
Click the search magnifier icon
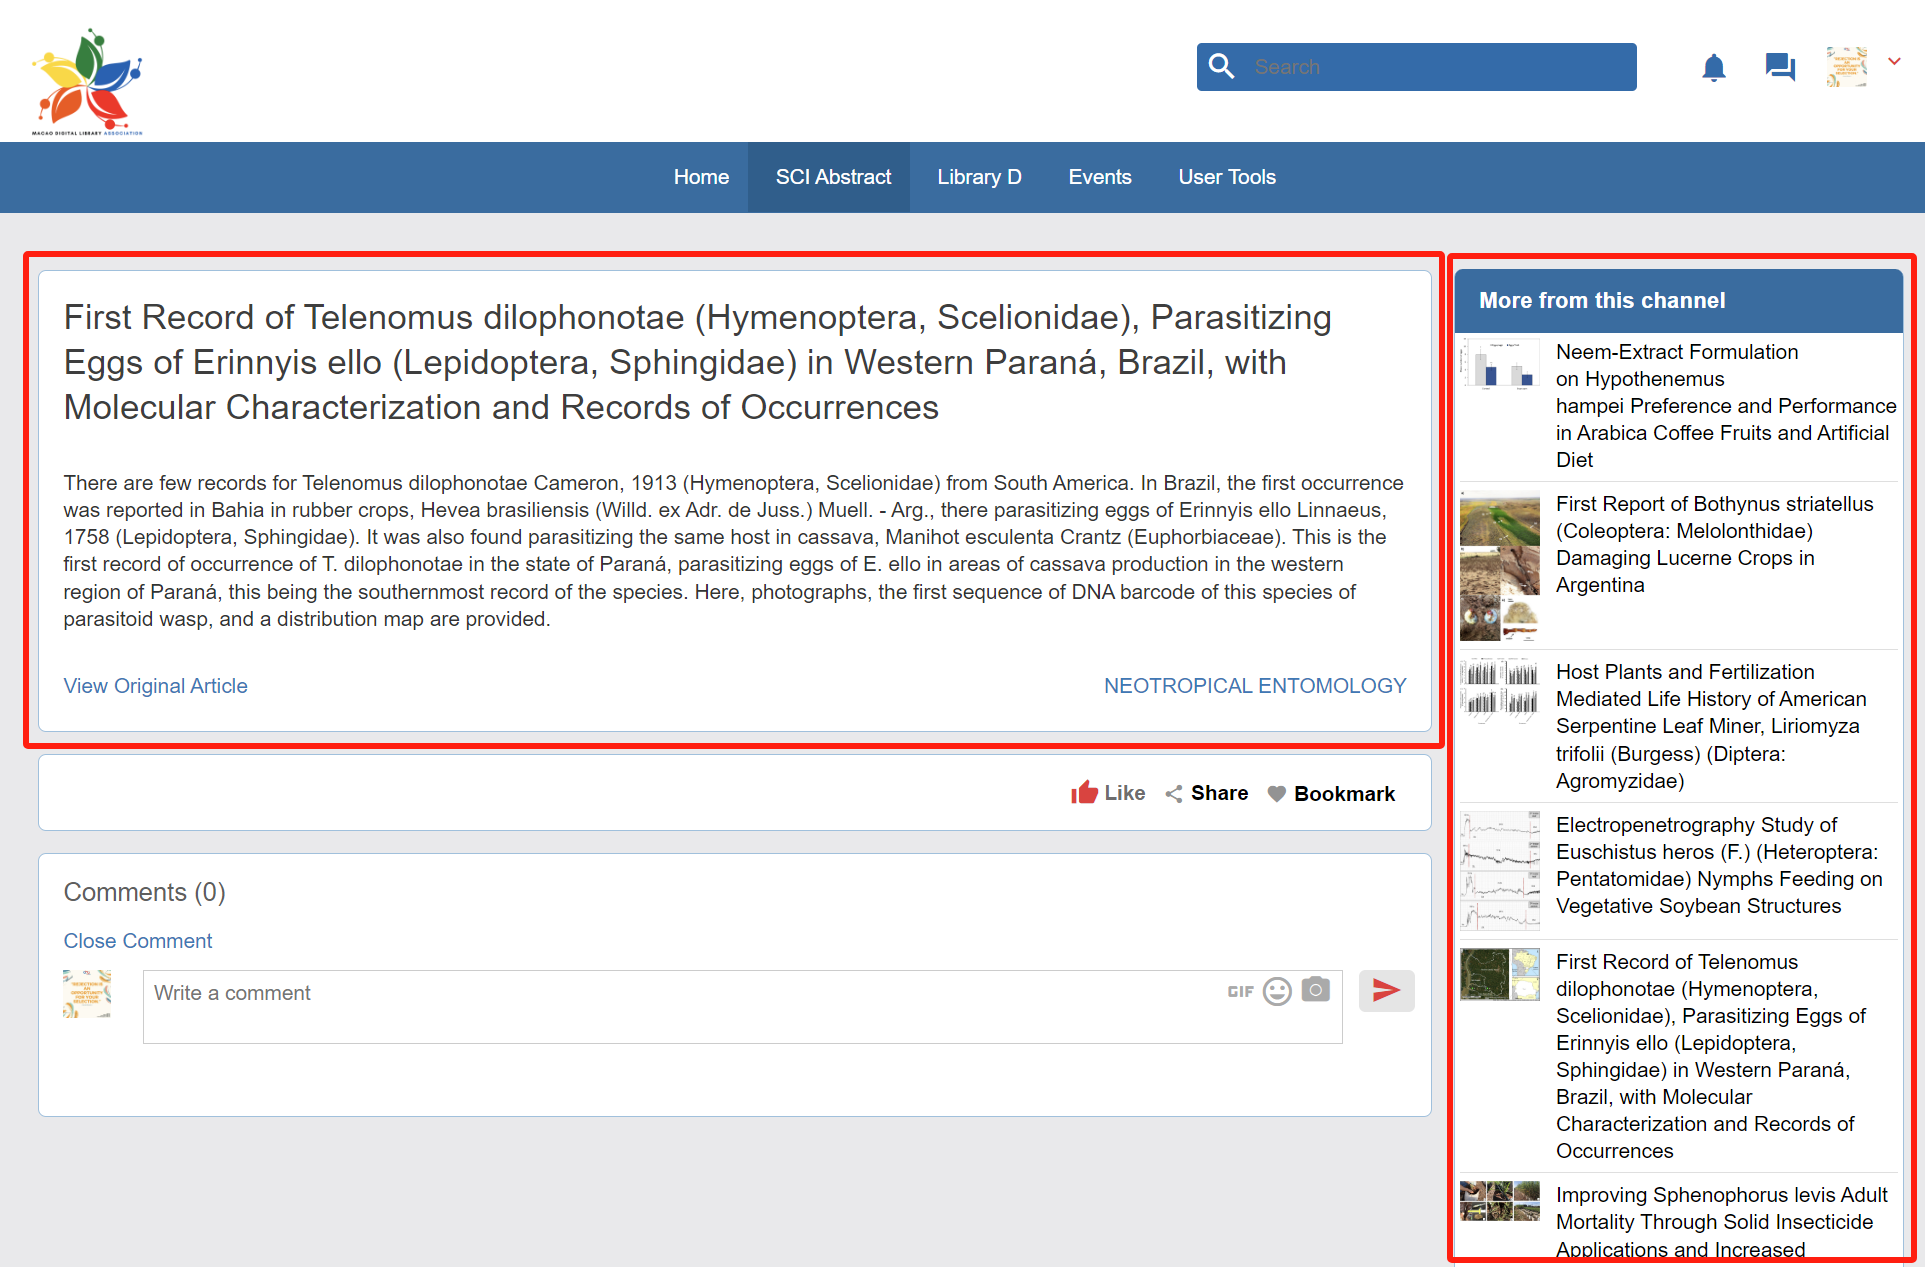point(1221,67)
